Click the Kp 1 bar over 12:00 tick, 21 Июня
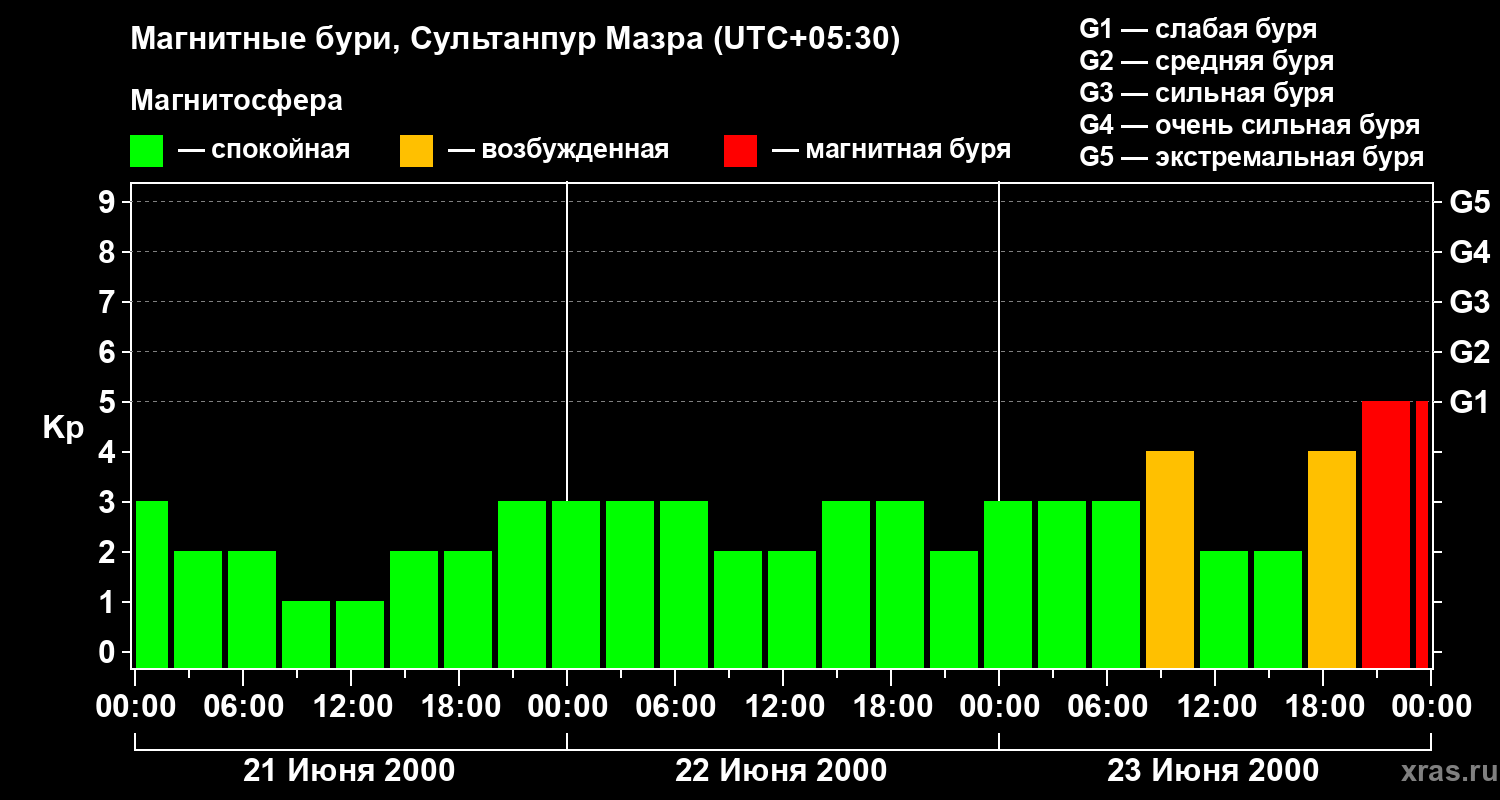 coord(360,634)
